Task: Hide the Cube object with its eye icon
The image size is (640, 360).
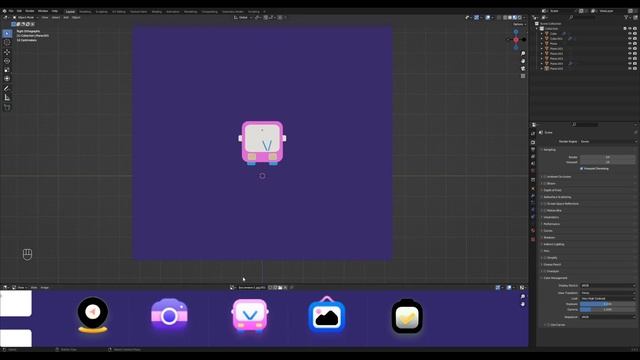Action: 630,34
